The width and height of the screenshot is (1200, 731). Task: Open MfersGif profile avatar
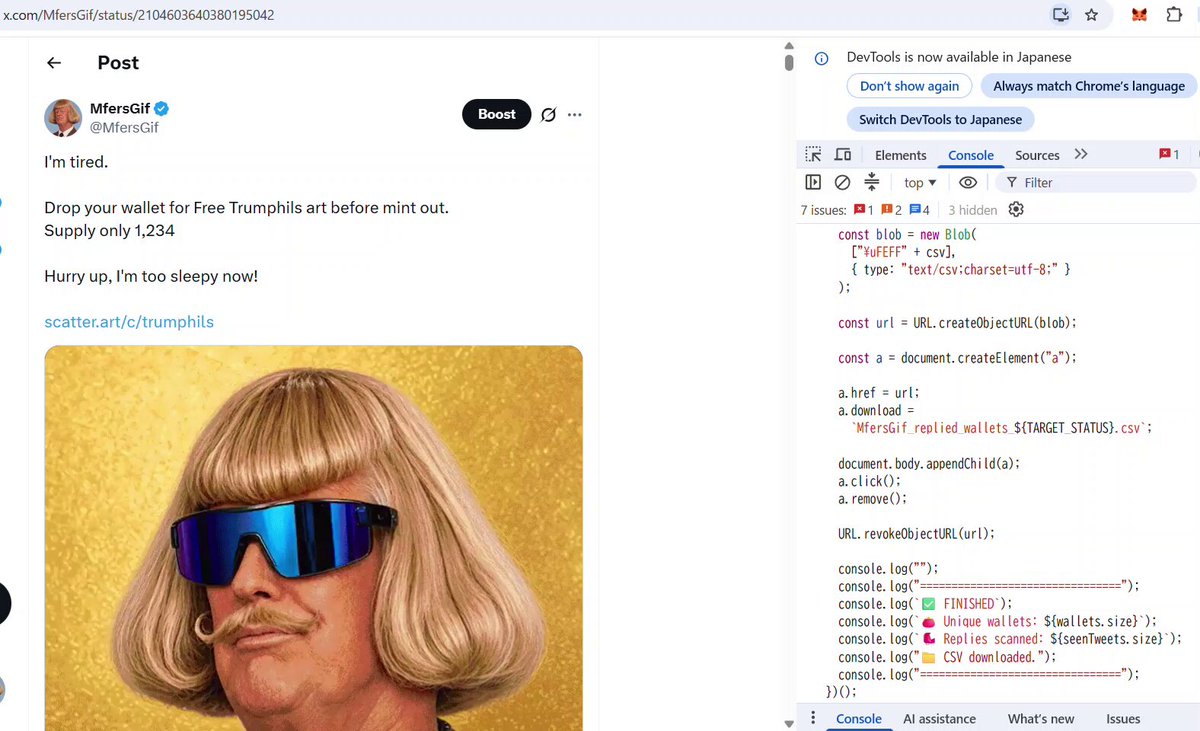point(63,118)
